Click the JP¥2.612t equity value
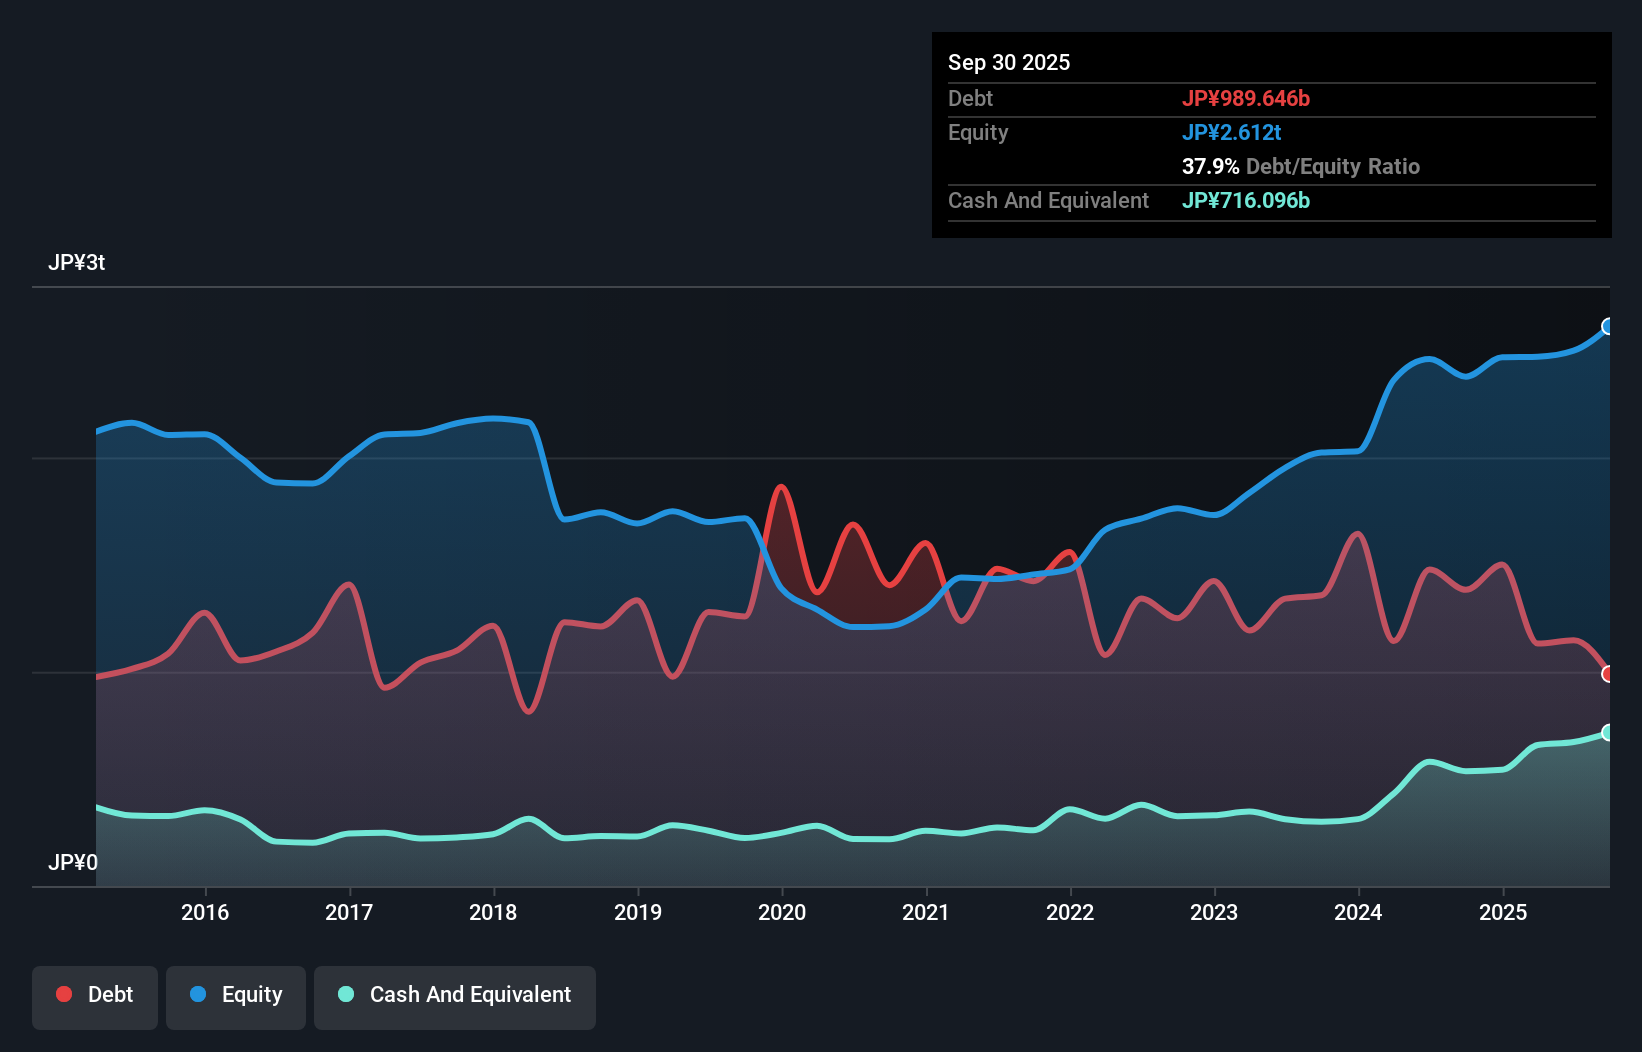The image size is (1642, 1052). (x=1231, y=132)
